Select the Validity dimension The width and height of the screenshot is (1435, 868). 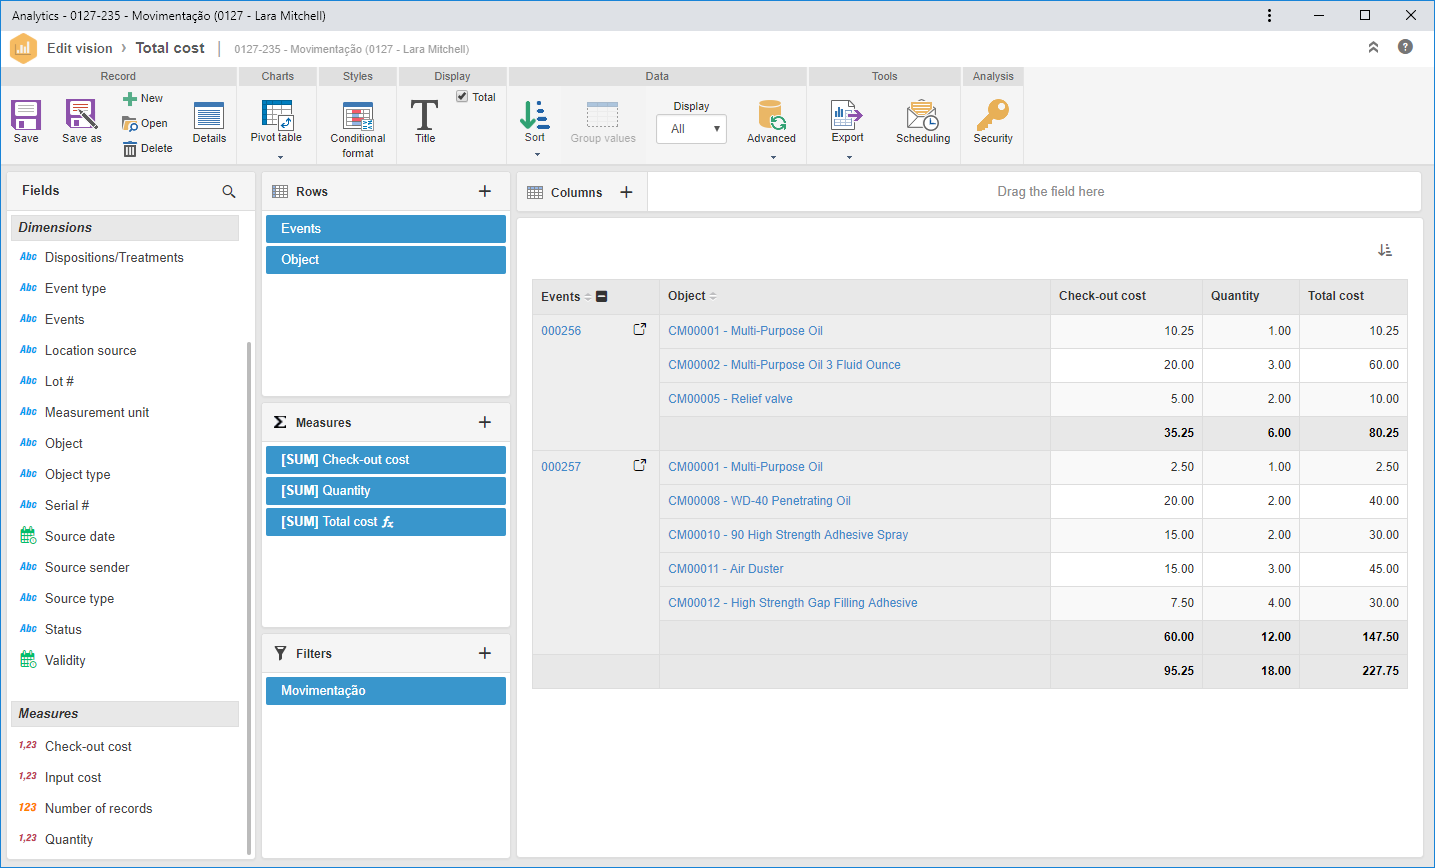(65, 661)
